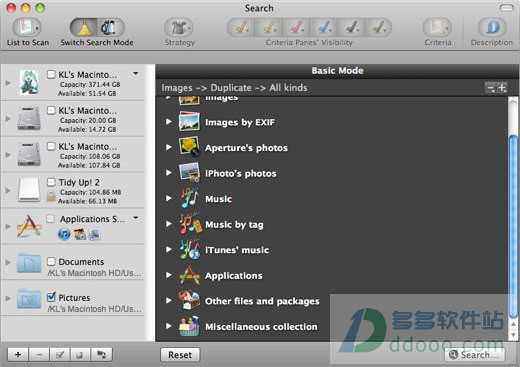
Task: Check the Applications S... source
Action: pyautogui.click(x=51, y=219)
